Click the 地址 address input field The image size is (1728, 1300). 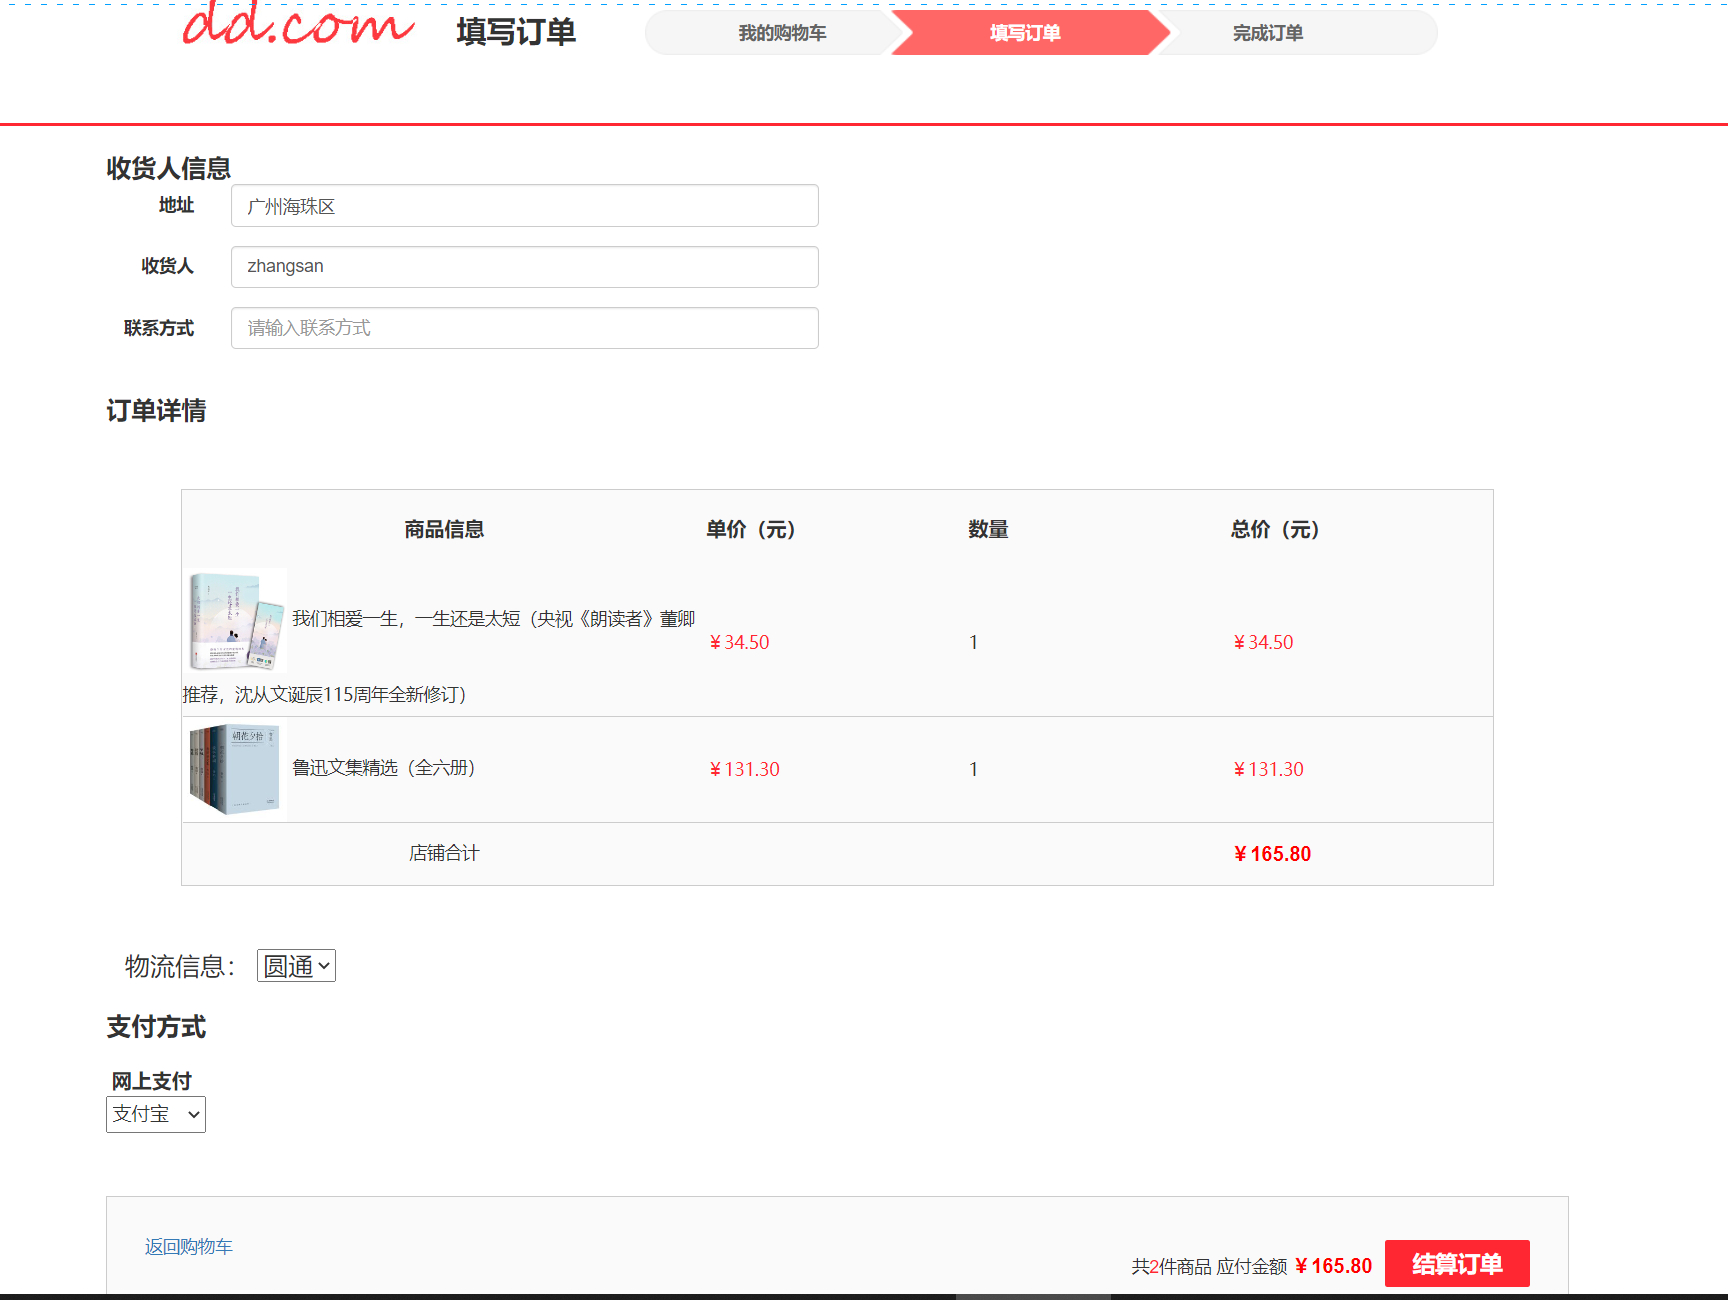tap(523, 205)
